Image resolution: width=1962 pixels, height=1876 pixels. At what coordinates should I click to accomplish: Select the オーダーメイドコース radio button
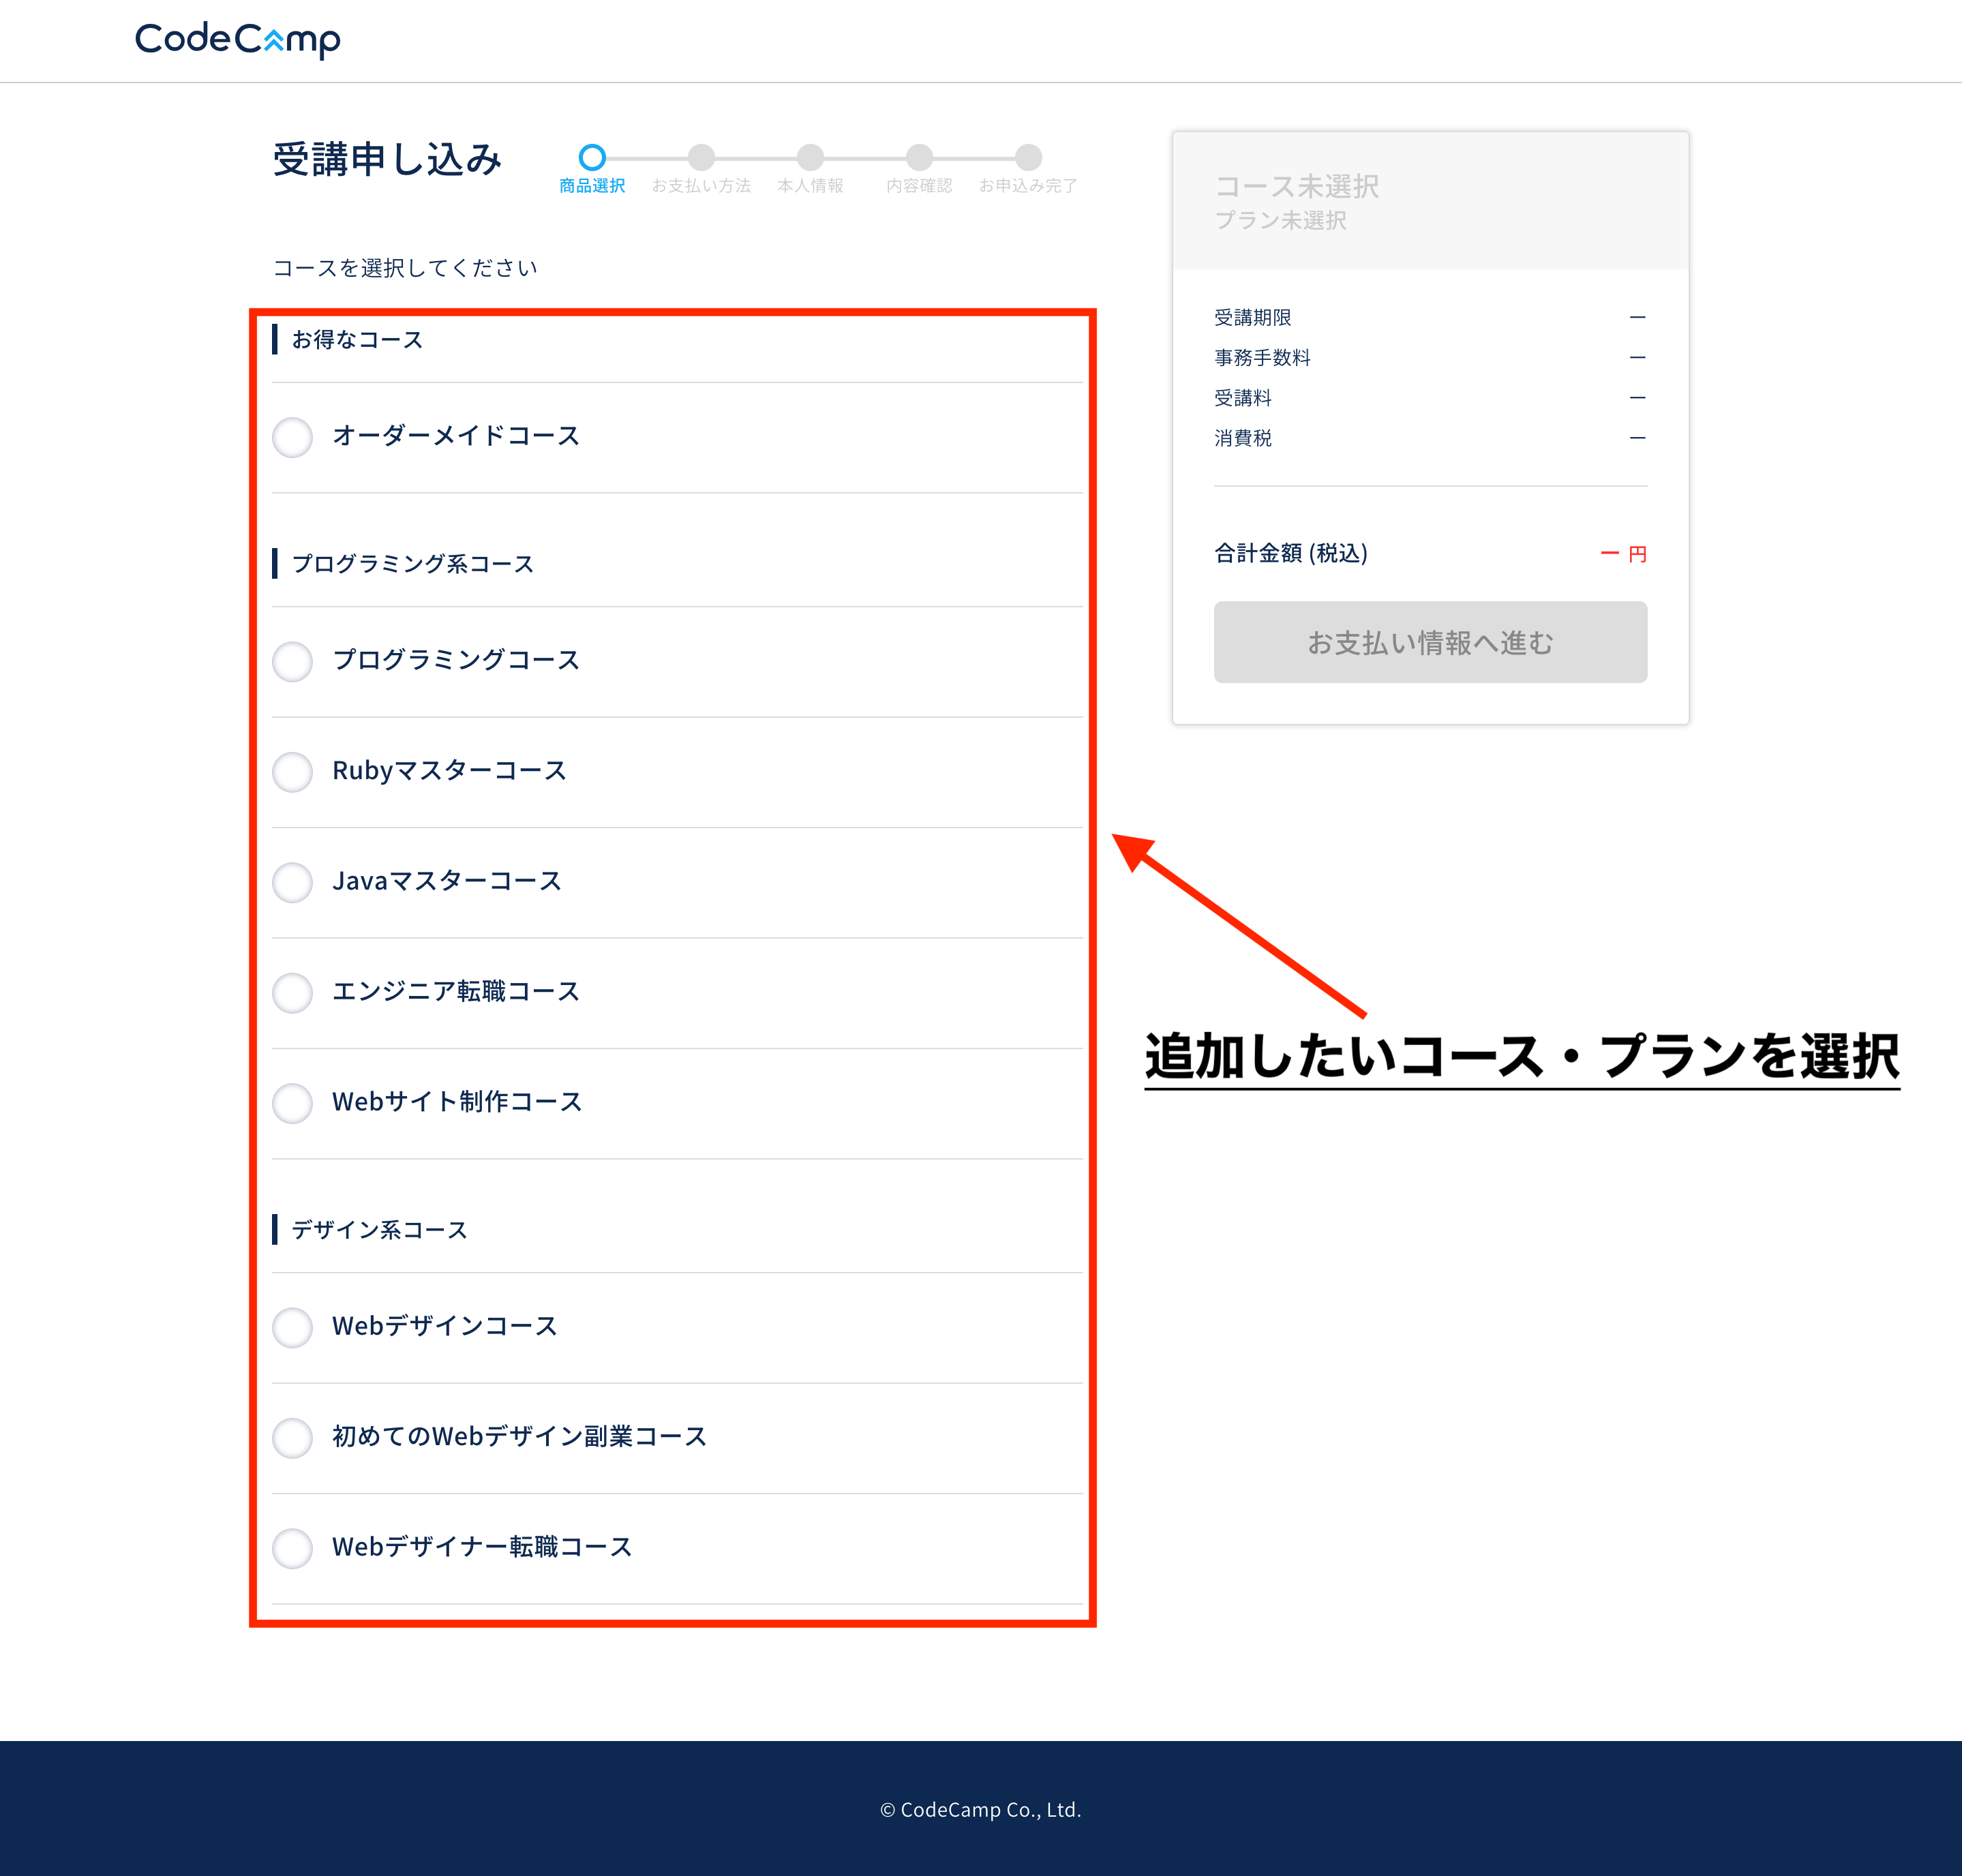(x=293, y=437)
